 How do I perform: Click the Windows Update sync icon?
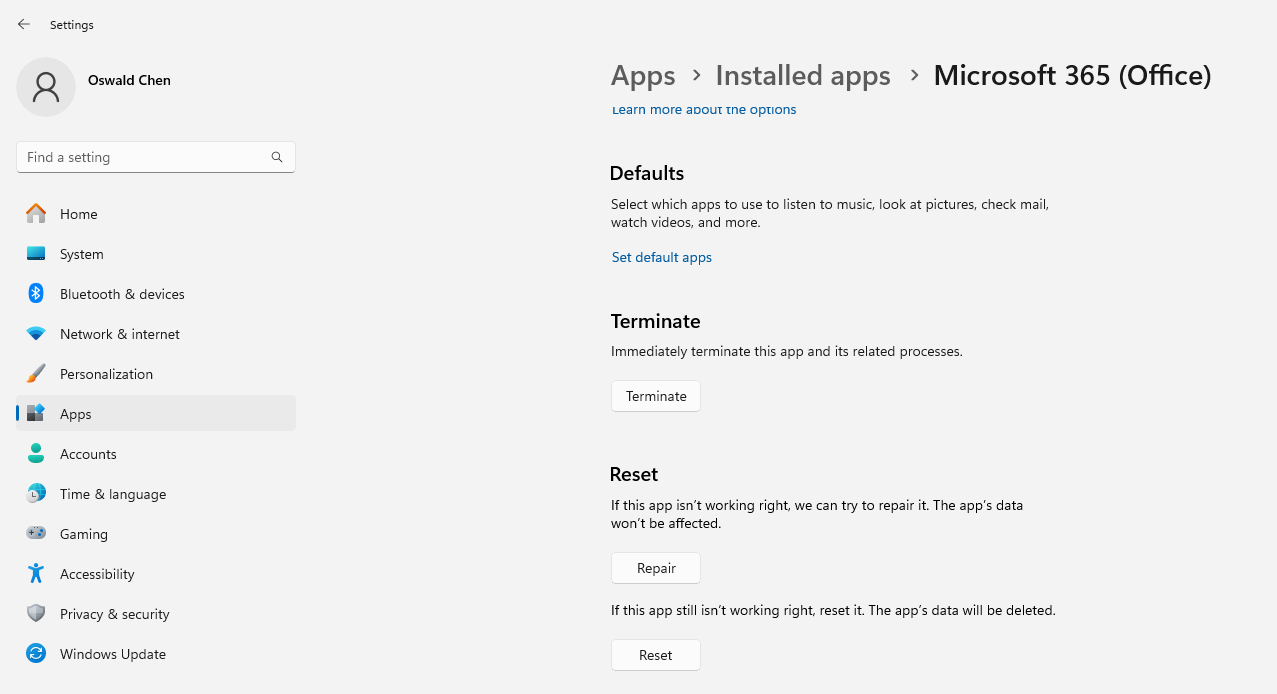pyautogui.click(x=36, y=654)
